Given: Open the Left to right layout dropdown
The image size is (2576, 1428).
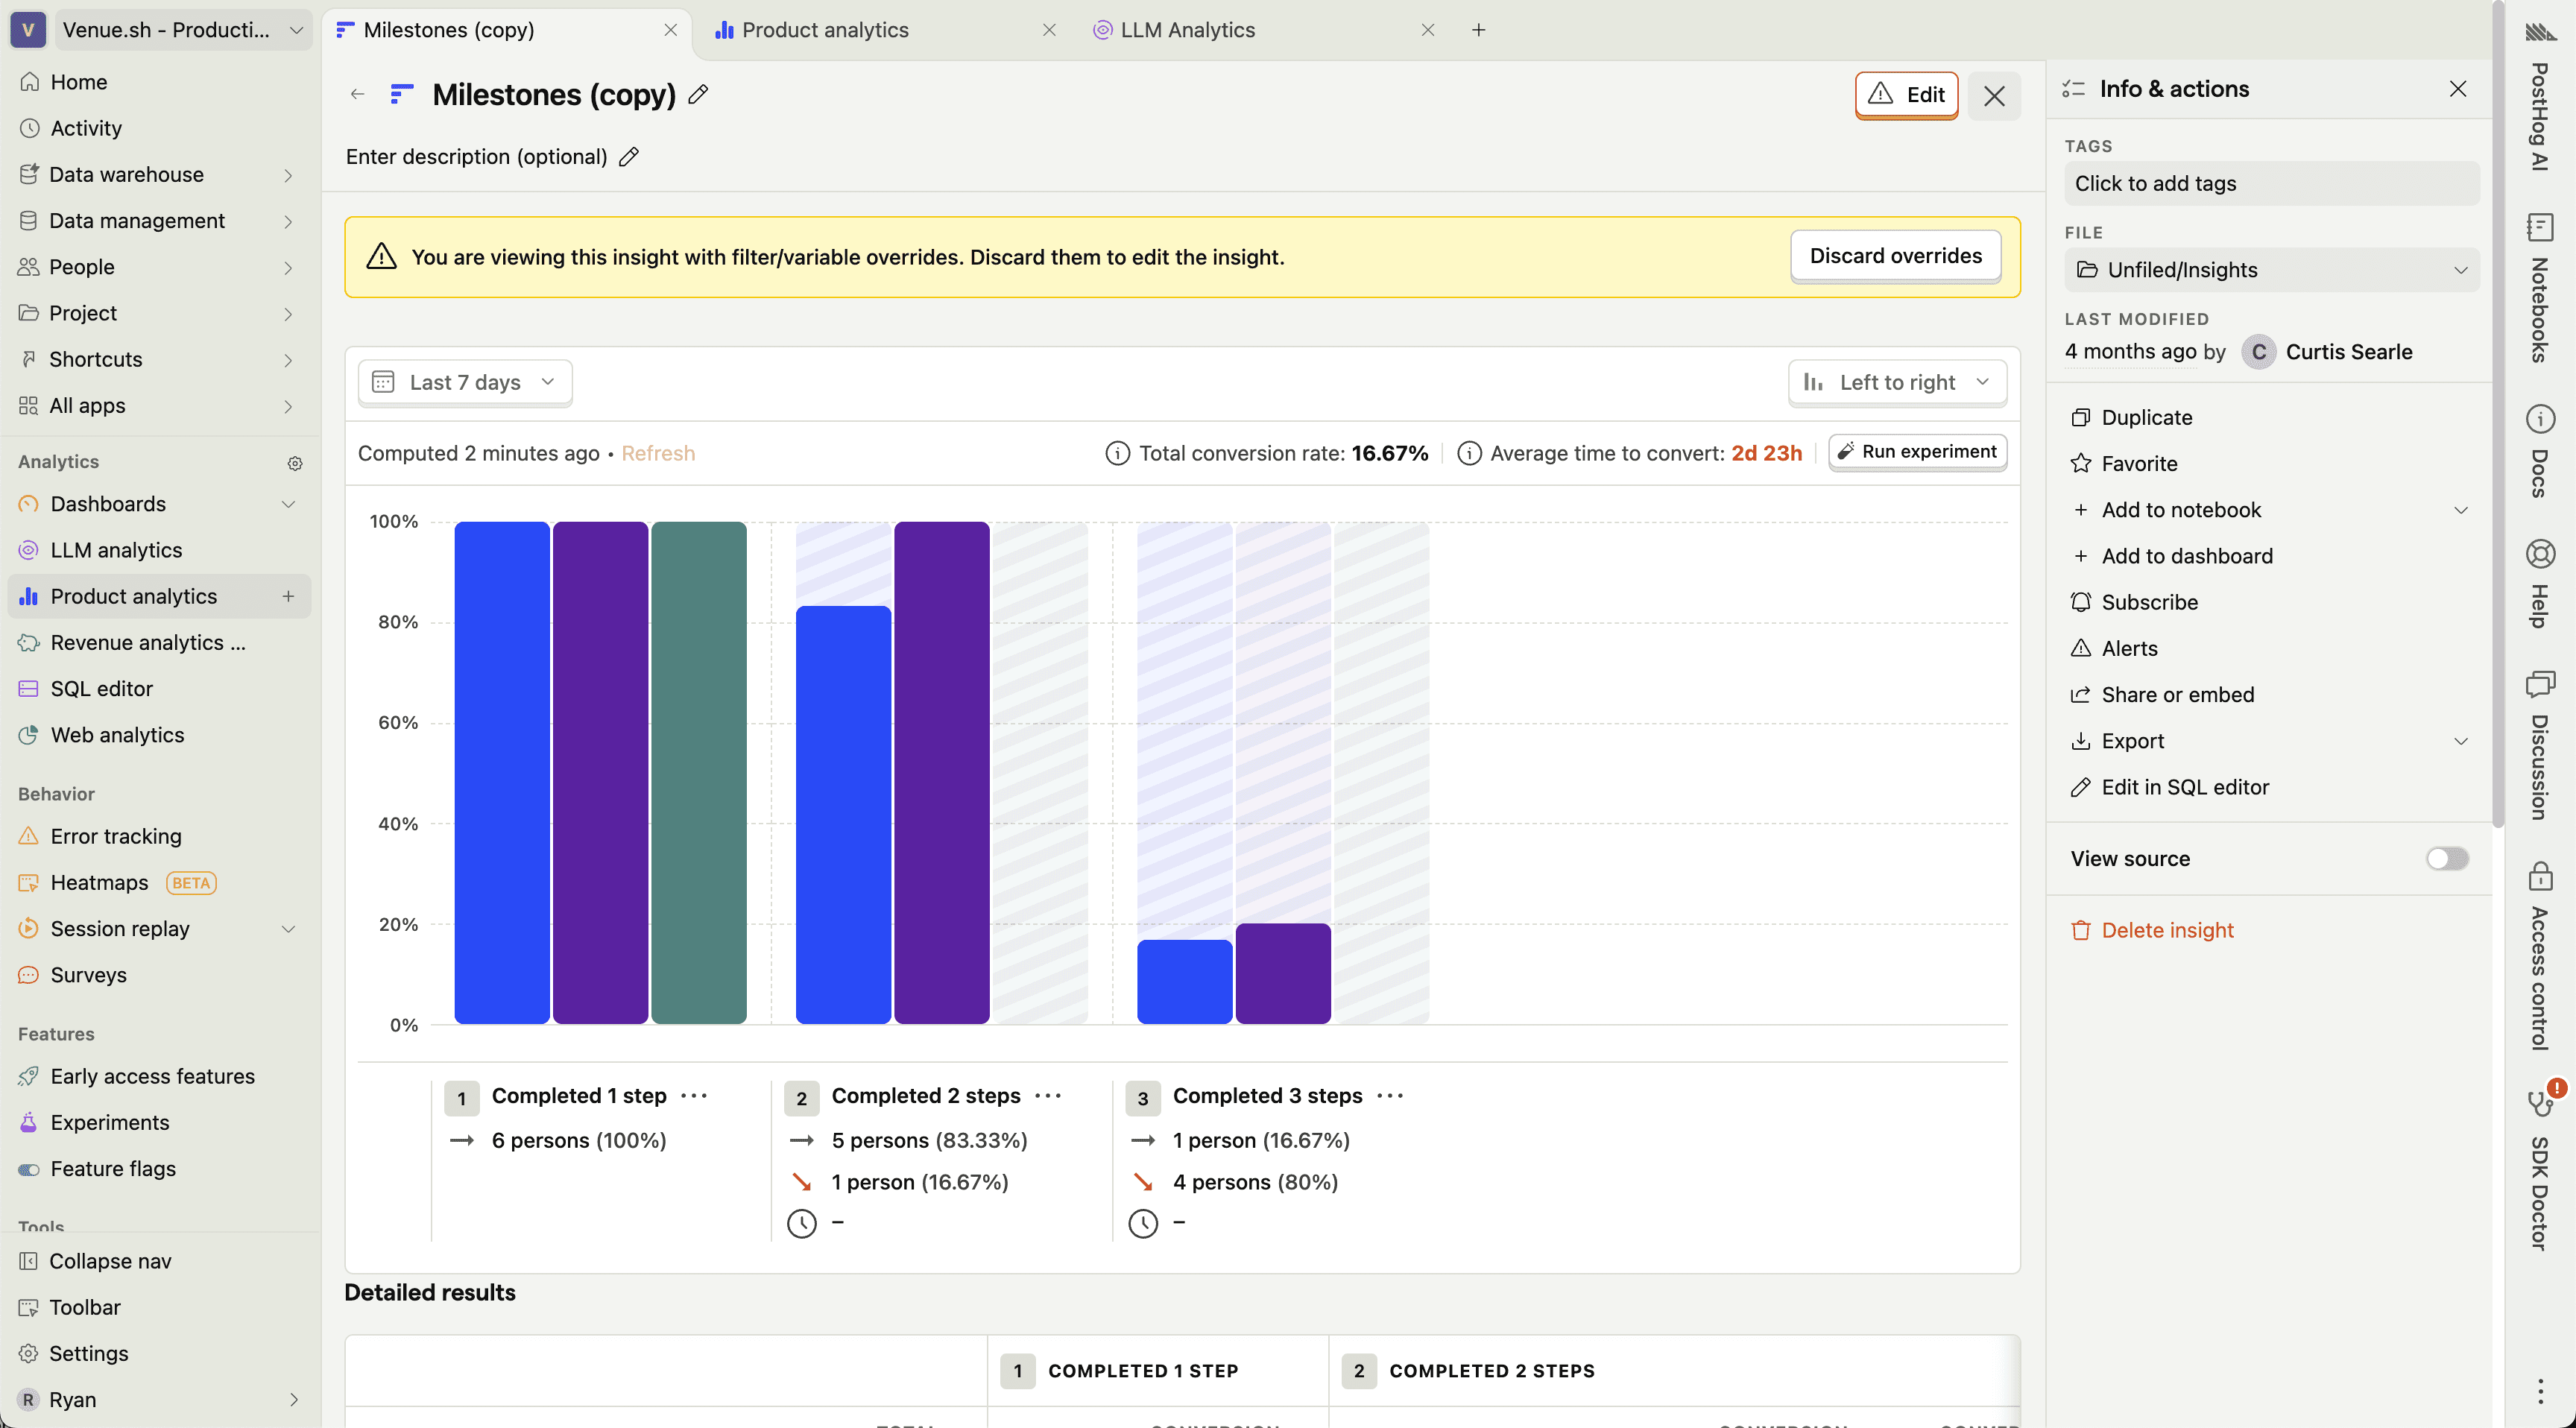Looking at the screenshot, I should click(1896, 382).
